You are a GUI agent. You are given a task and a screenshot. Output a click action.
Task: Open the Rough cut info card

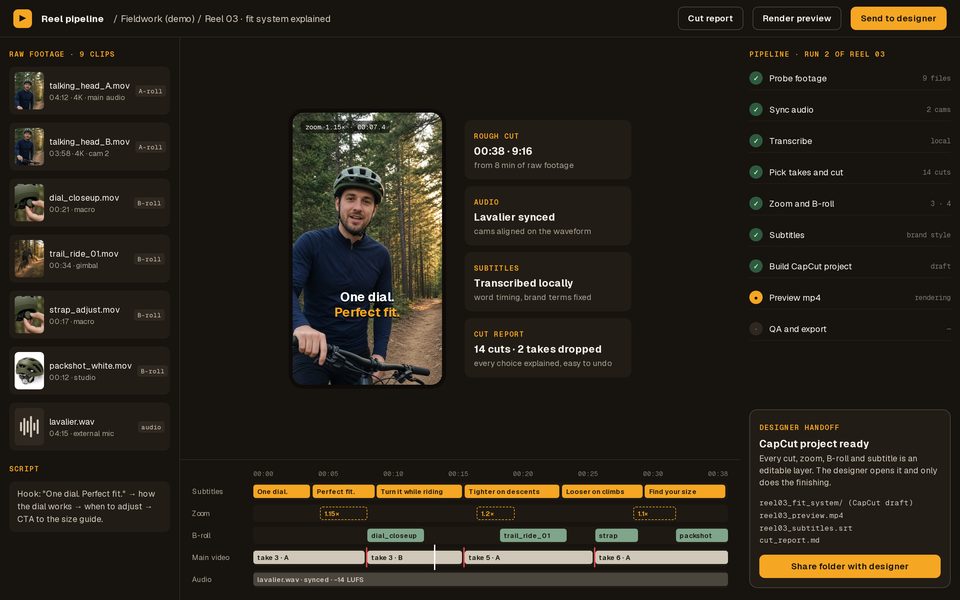[x=548, y=150]
